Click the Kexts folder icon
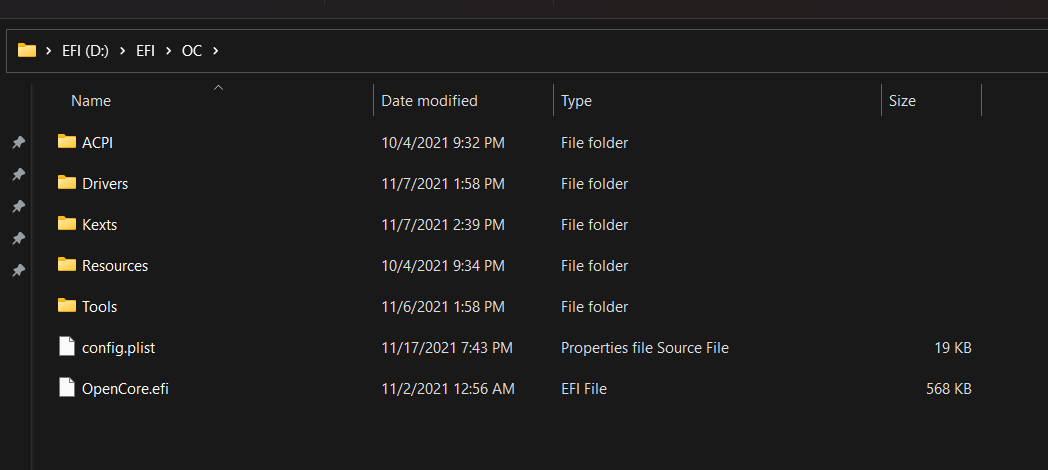The height and width of the screenshot is (470, 1048). (67, 224)
